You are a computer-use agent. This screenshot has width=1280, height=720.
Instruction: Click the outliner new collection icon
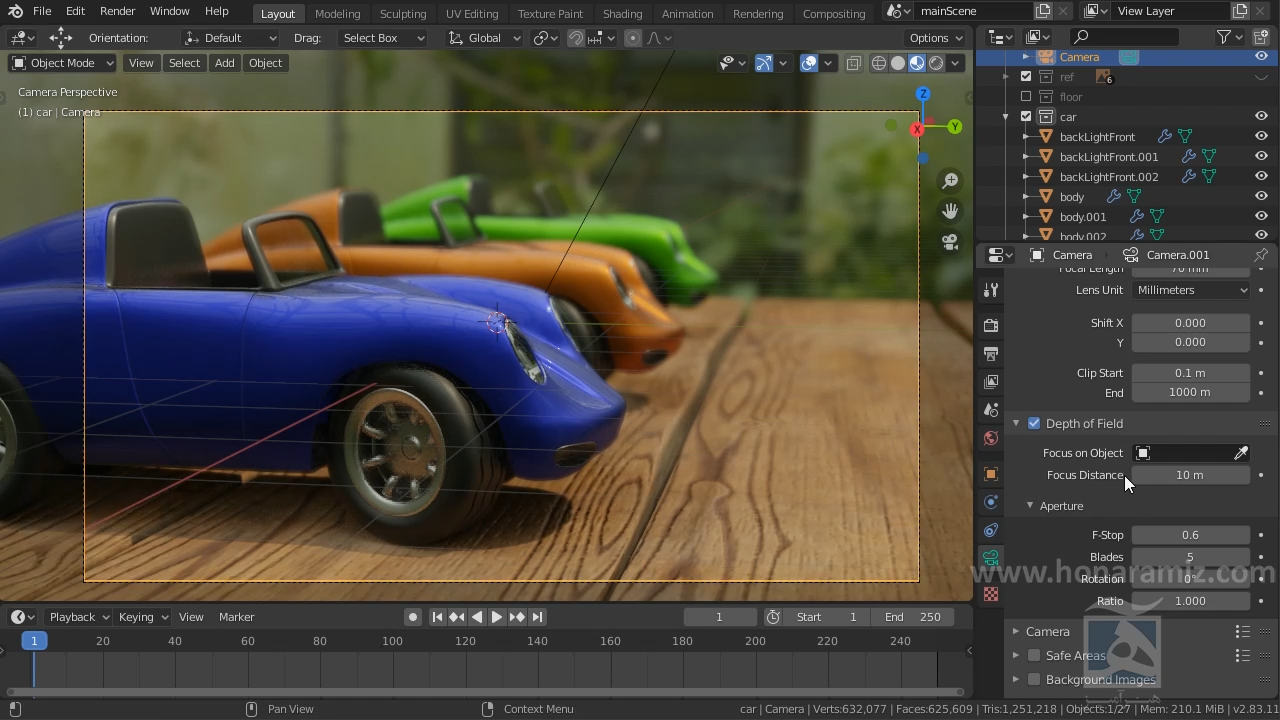click(1261, 37)
